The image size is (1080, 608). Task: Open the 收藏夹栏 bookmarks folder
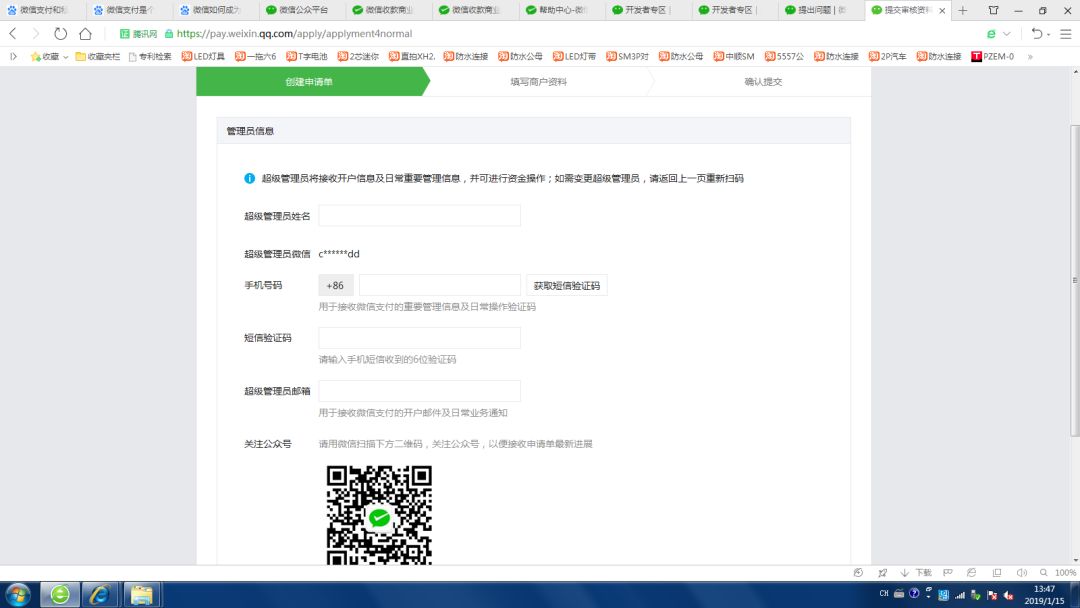click(x=97, y=56)
